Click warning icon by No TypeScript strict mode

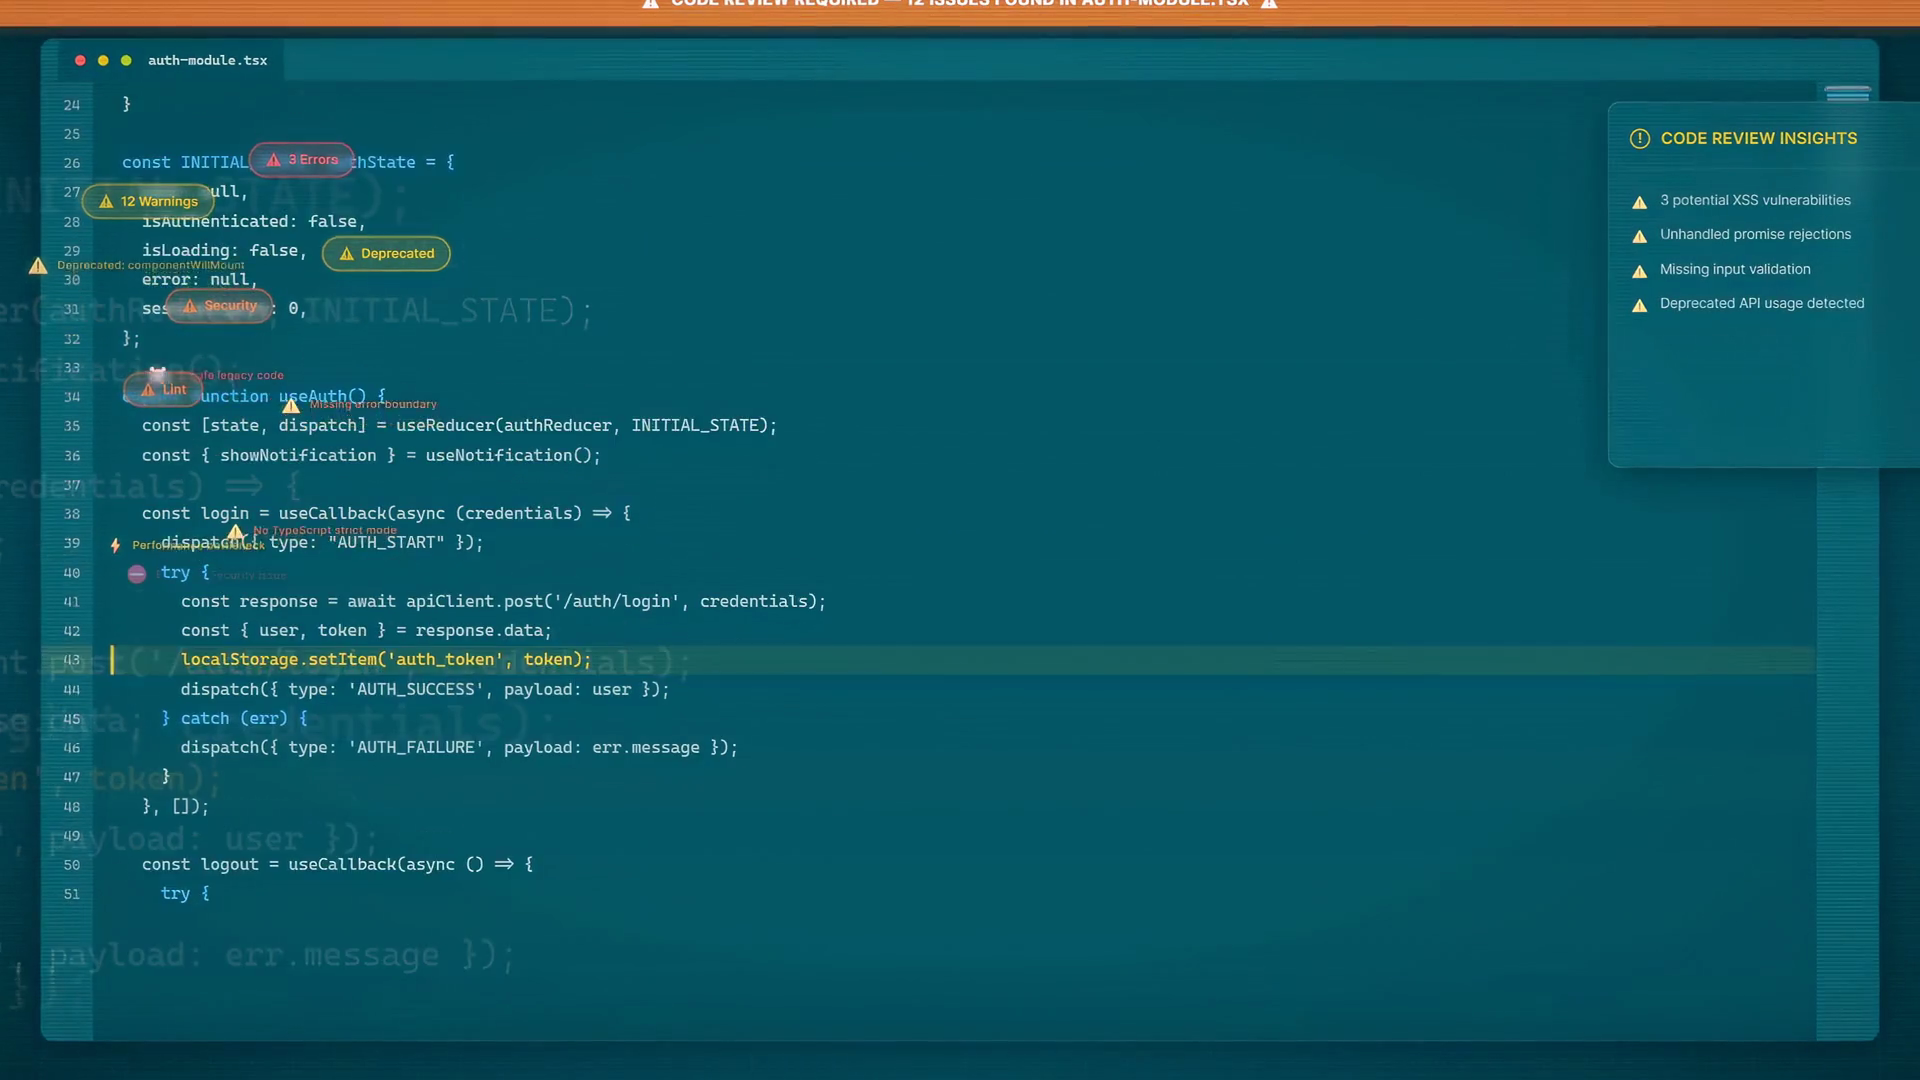point(236,532)
